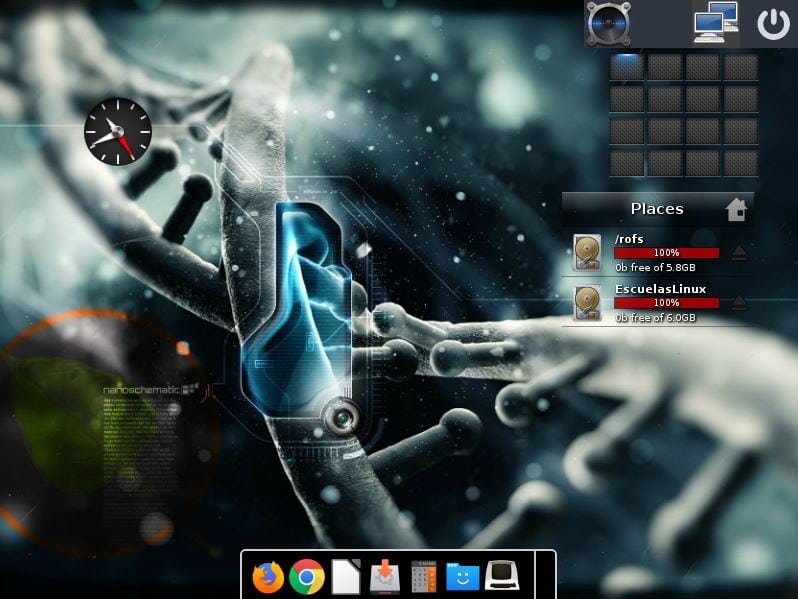Viewport: 798px width, 599px height.
Task: Open the power button system menu
Action: (x=773, y=24)
